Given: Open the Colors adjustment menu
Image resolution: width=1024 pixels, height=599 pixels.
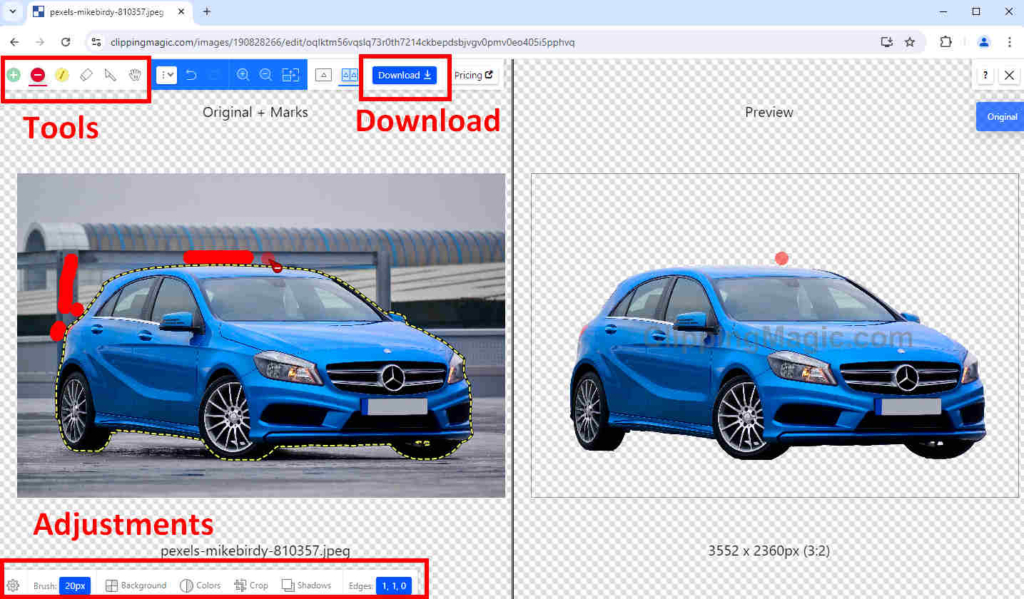Looking at the screenshot, I should coord(200,585).
